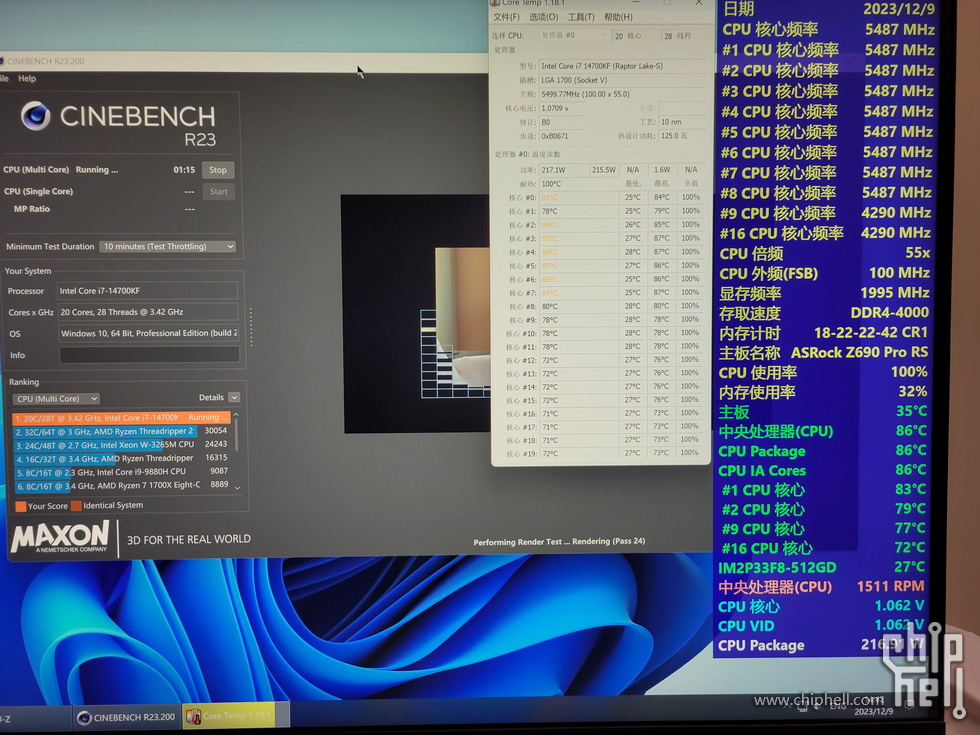The image size is (980, 735).
Task: Select the Intel Core i9-9880H ranking row
Action: (121, 472)
